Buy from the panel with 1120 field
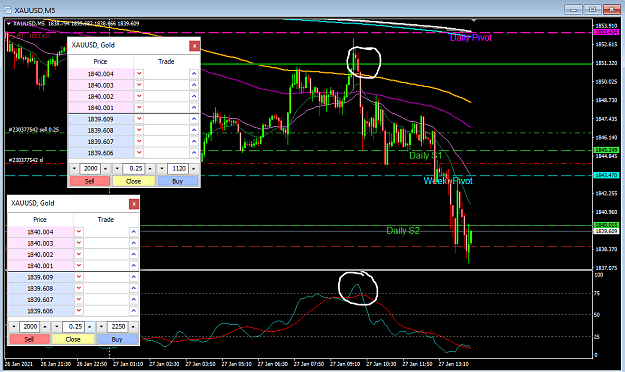The image size is (625, 372). coord(178,181)
